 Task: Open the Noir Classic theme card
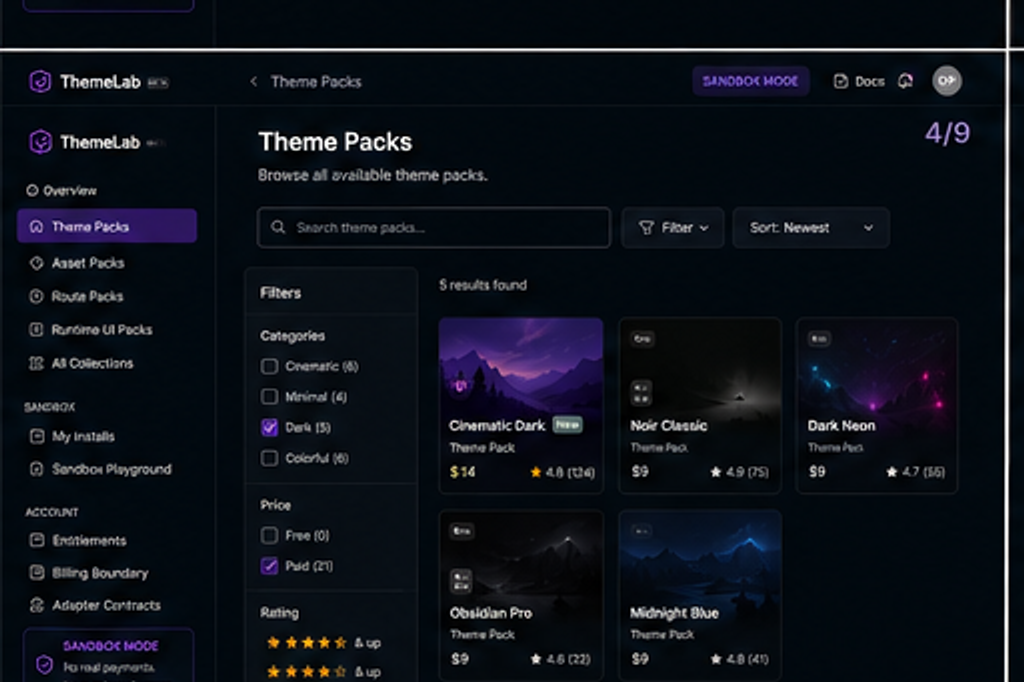700,405
